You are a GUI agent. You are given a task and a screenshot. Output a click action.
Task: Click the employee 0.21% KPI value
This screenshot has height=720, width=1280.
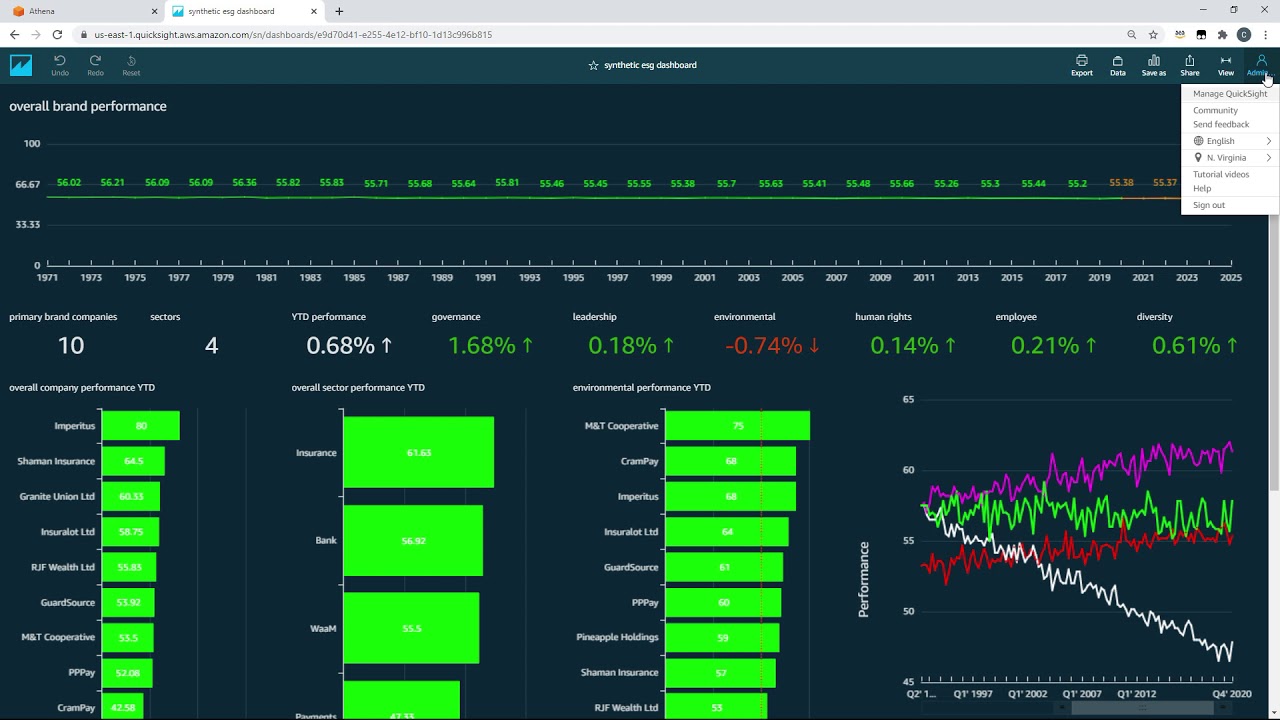(1054, 346)
